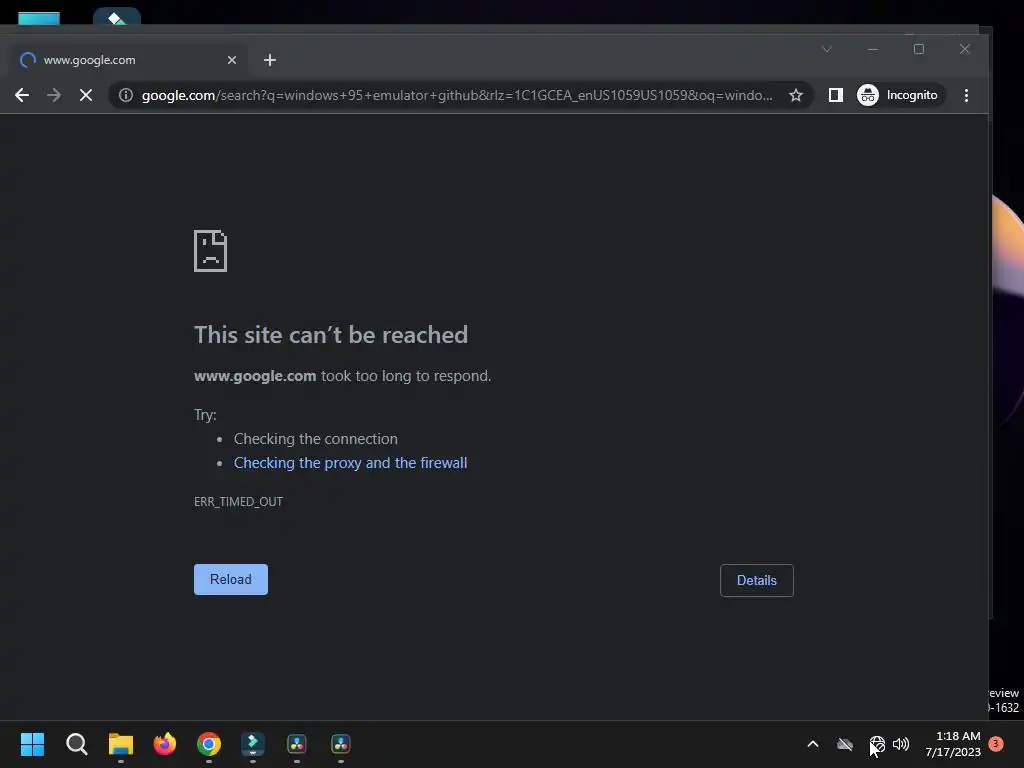This screenshot has height=768, width=1024.
Task: Open Chrome's three-dot menu
Action: click(x=967, y=95)
